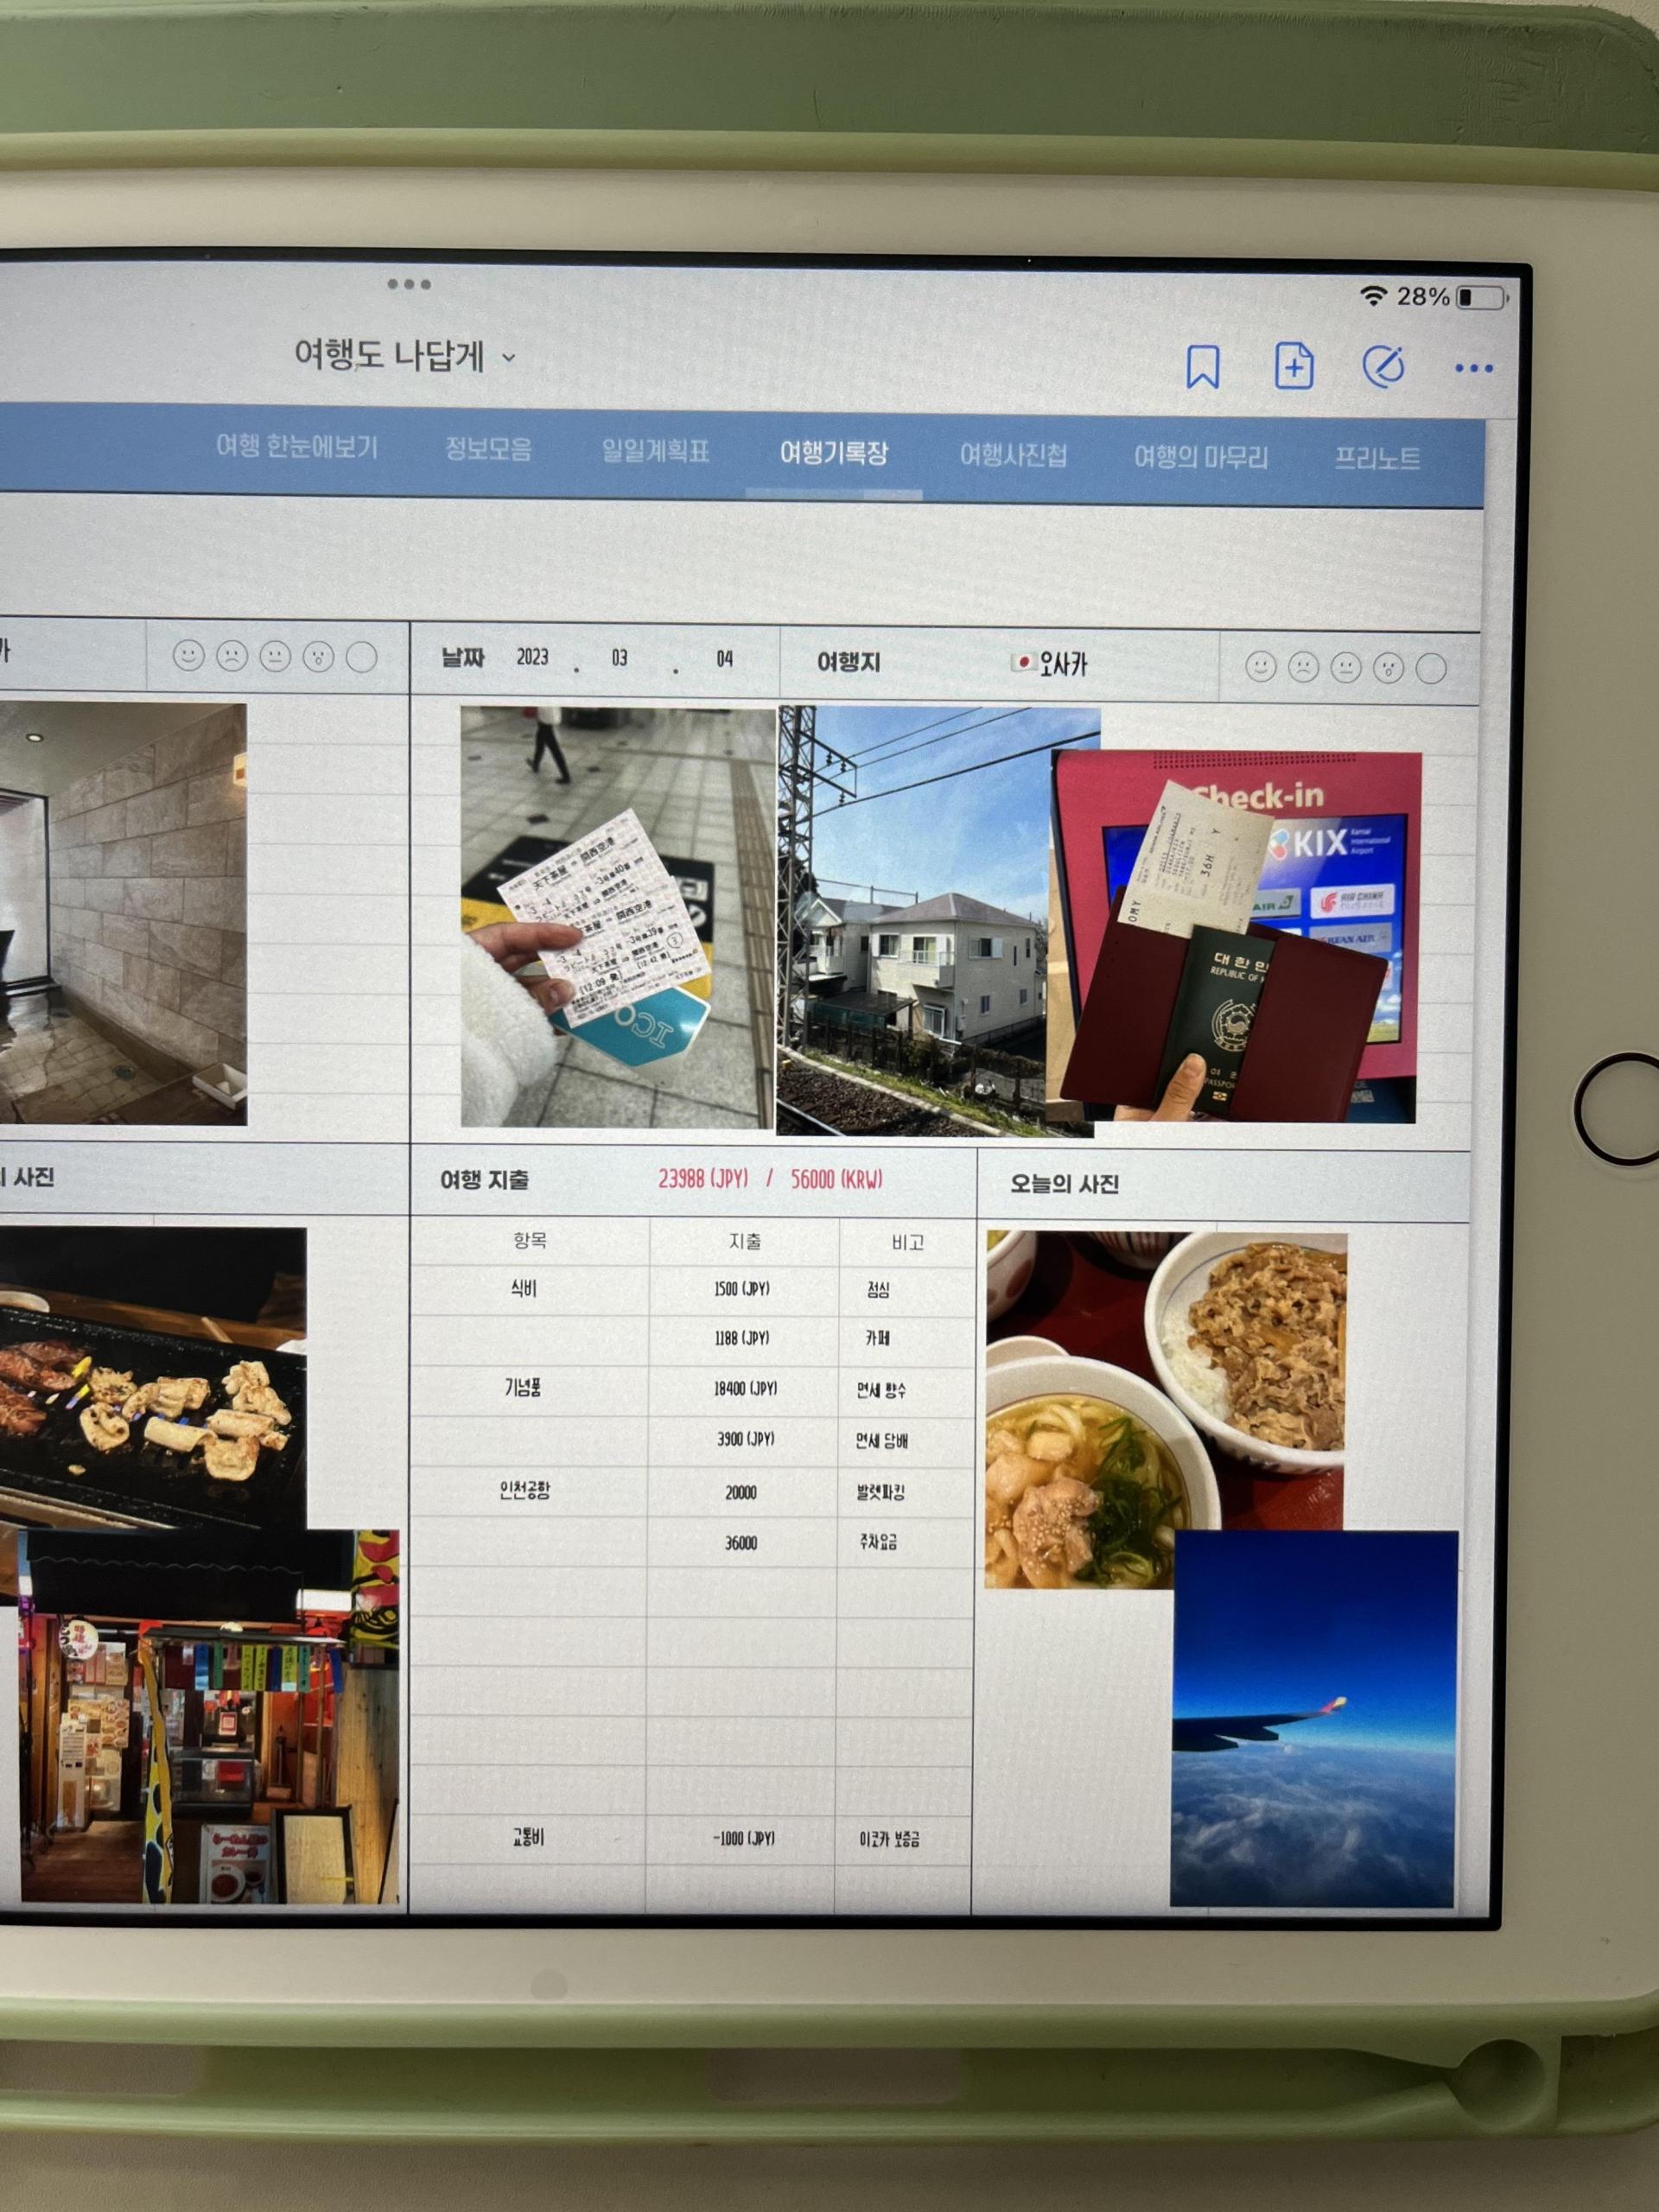Switch to the 여행사진첩 tab
Viewport: 1659px width, 2212px height.
click(1013, 455)
